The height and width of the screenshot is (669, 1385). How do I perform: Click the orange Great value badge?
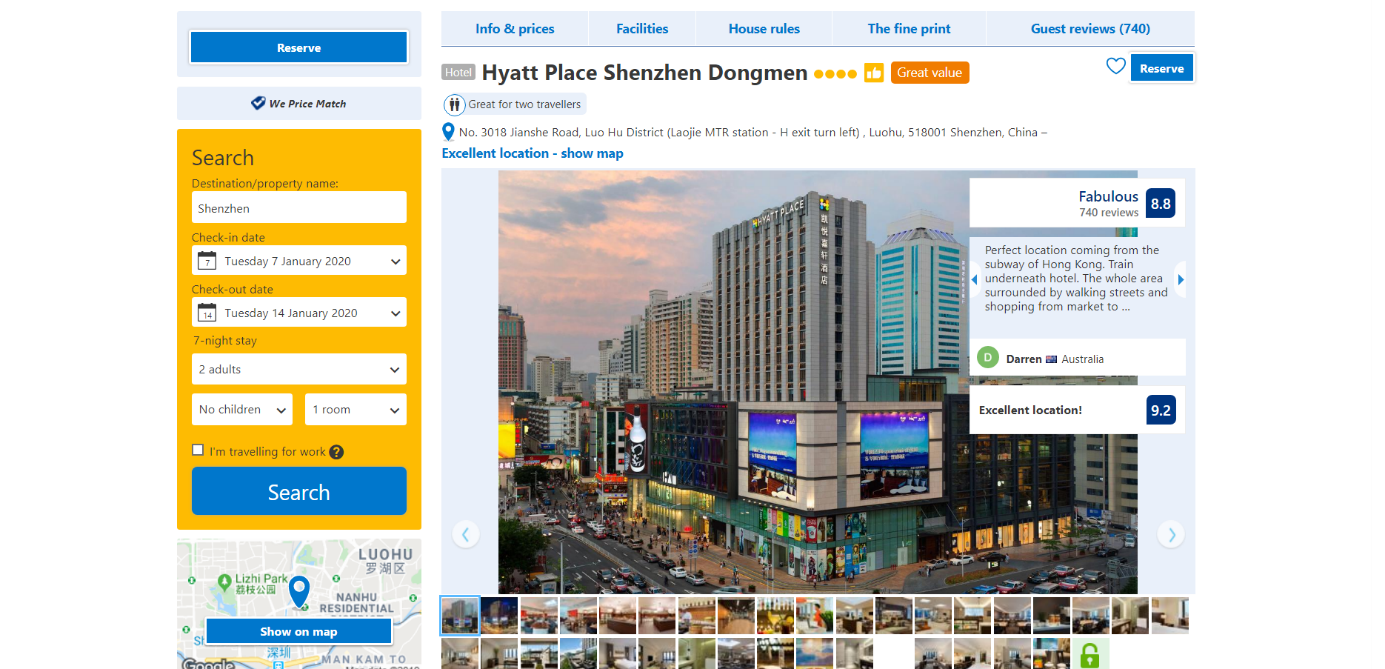pos(930,72)
